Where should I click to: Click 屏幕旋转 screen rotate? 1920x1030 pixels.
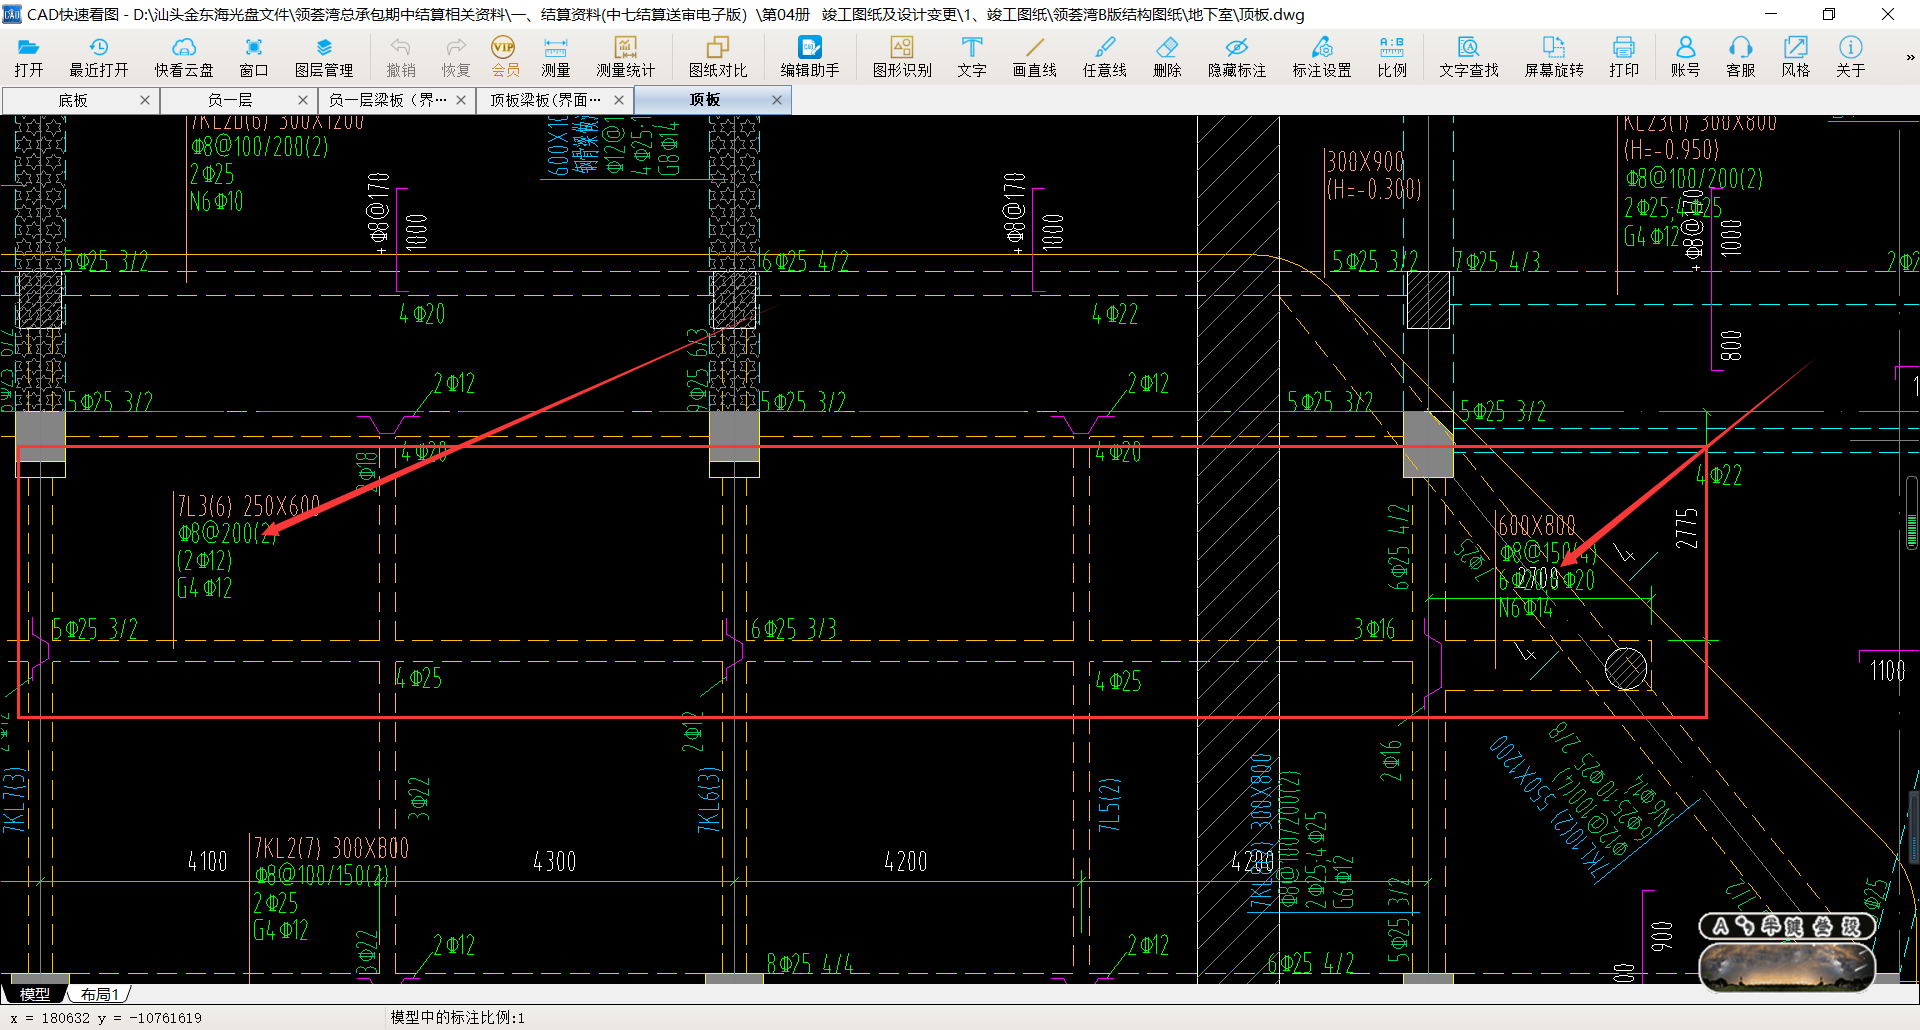click(x=1554, y=57)
